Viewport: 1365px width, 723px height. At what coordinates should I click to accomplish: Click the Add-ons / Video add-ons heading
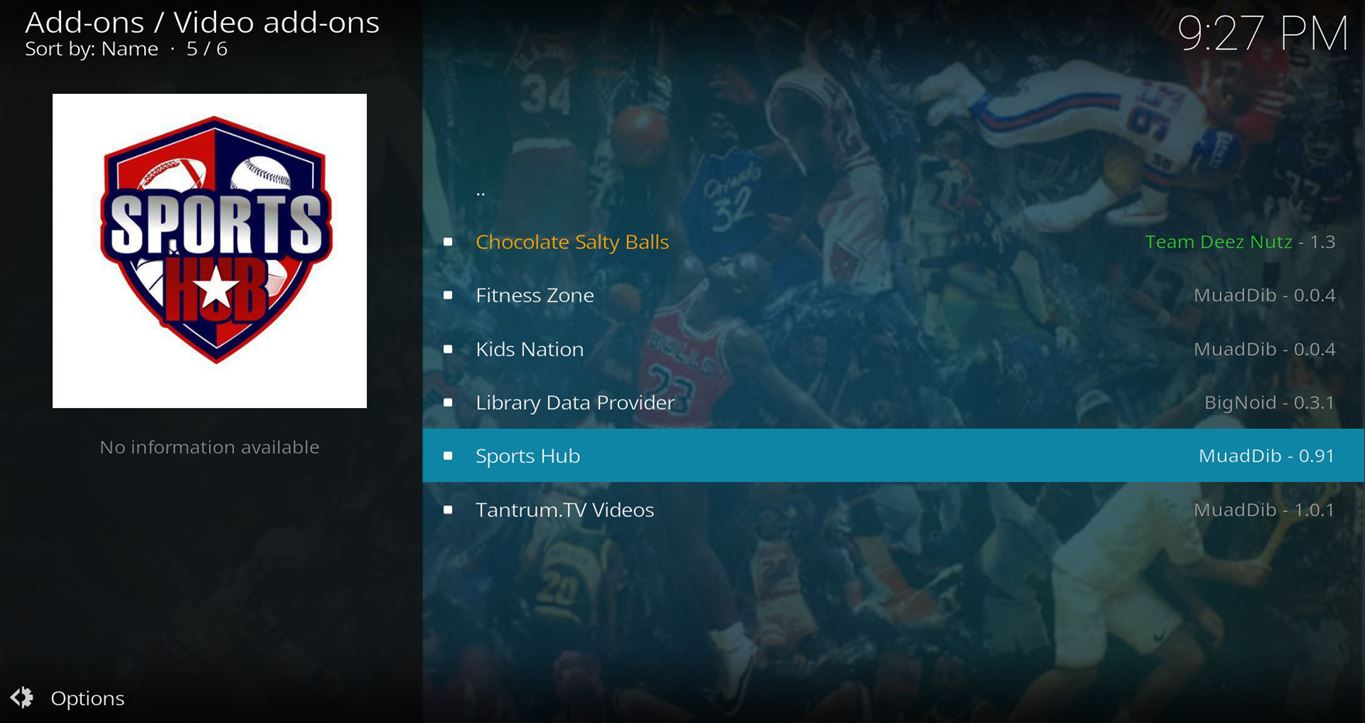click(x=202, y=21)
